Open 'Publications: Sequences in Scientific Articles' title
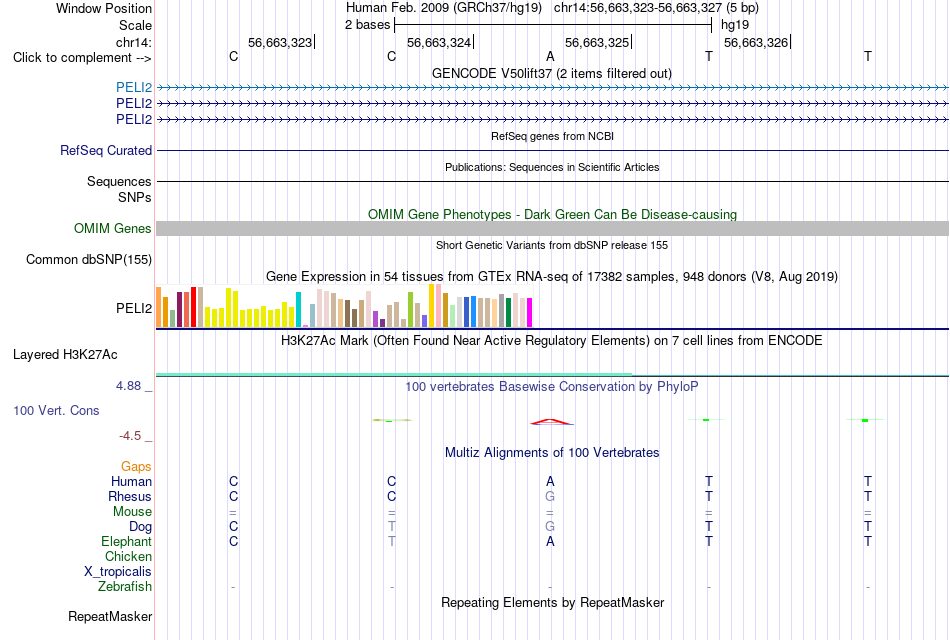The image size is (950, 640). point(552,167)
